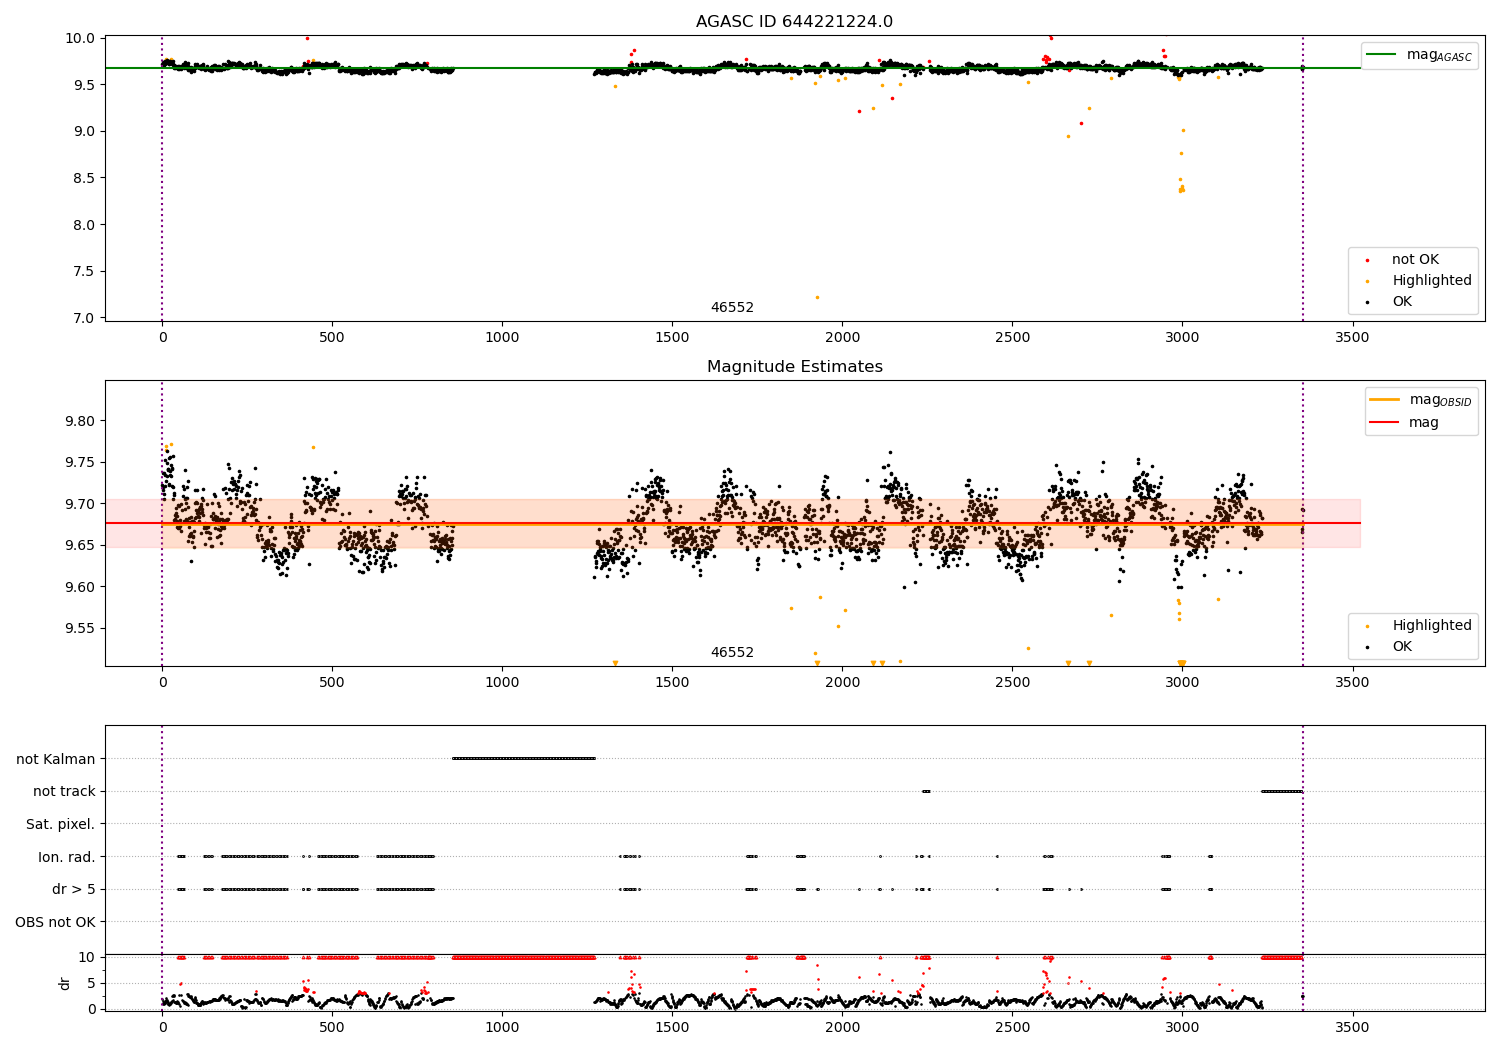Click the '9.70' y-tick in Magnitude Estimates plot
This screenshot has width=1500, height=1050.
(82, 504)
